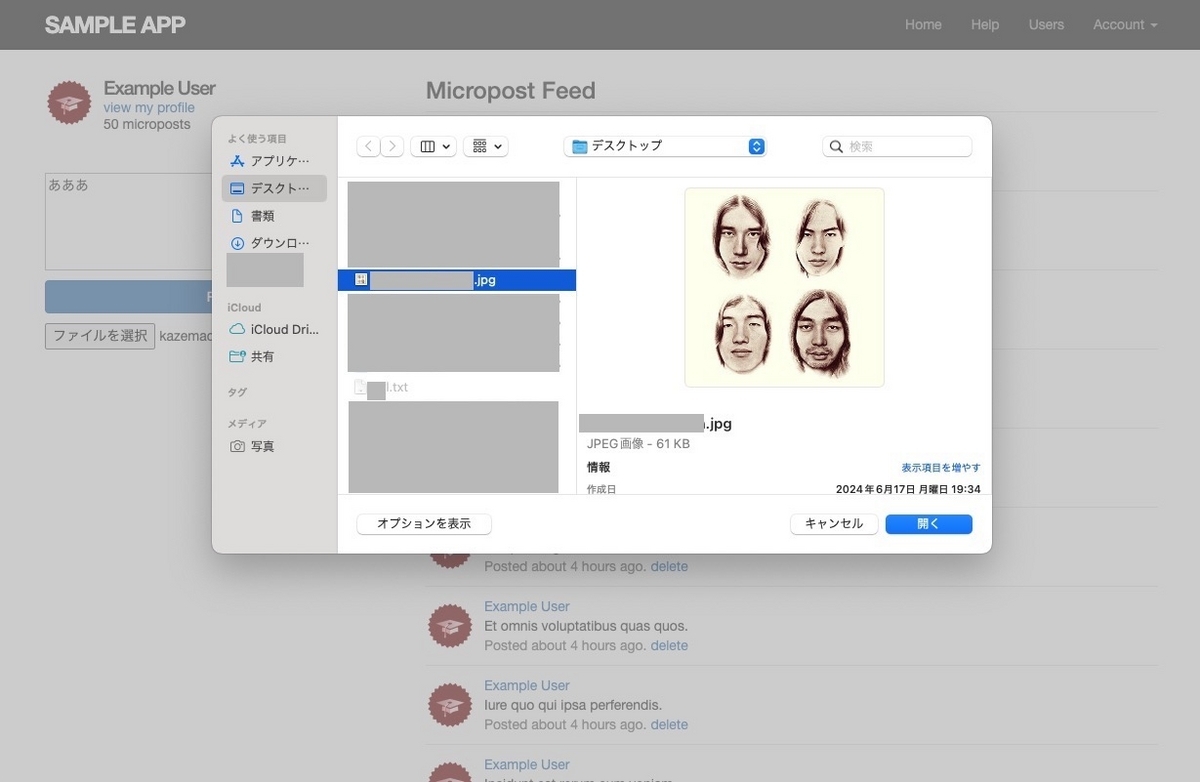Click the ファイルを選択 button
Image resolution: width=1200 pixels, height=782 pixels.
click(100, 336)
